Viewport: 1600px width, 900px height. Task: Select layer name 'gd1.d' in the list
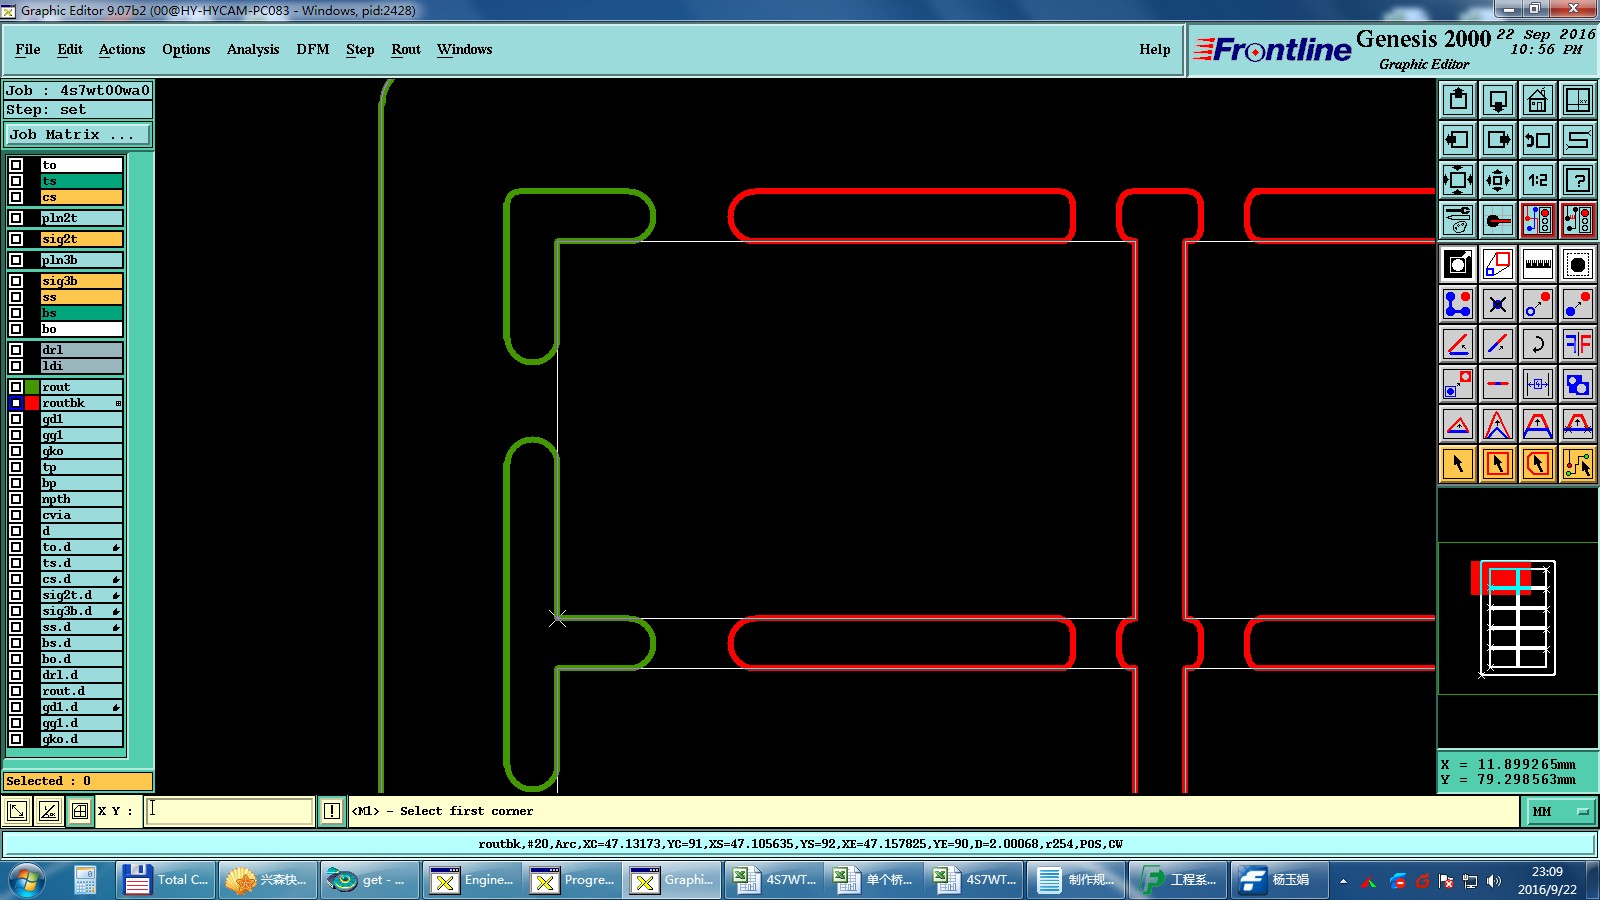pyautogui.click(x=81, y=707)
